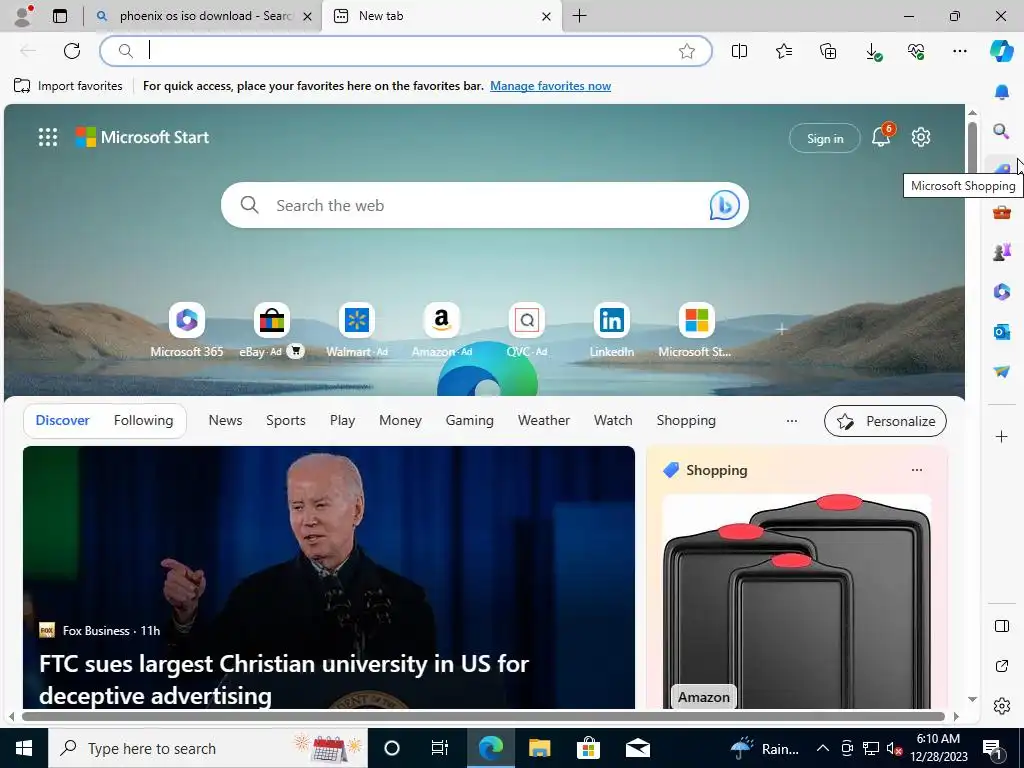Open Microsoft Store from taskbar
The width and height of the screenshot is (1024, 768).
(588, 748)
